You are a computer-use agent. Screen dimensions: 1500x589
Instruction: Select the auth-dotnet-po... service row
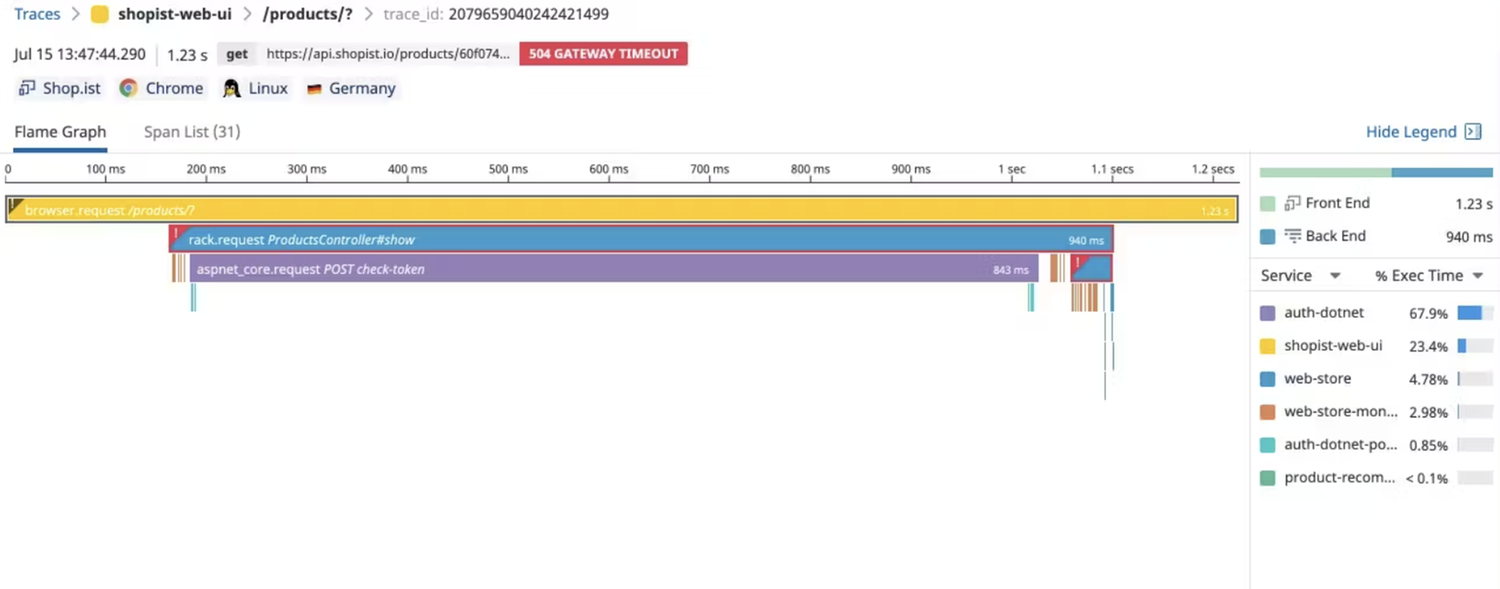(1376, 445)
